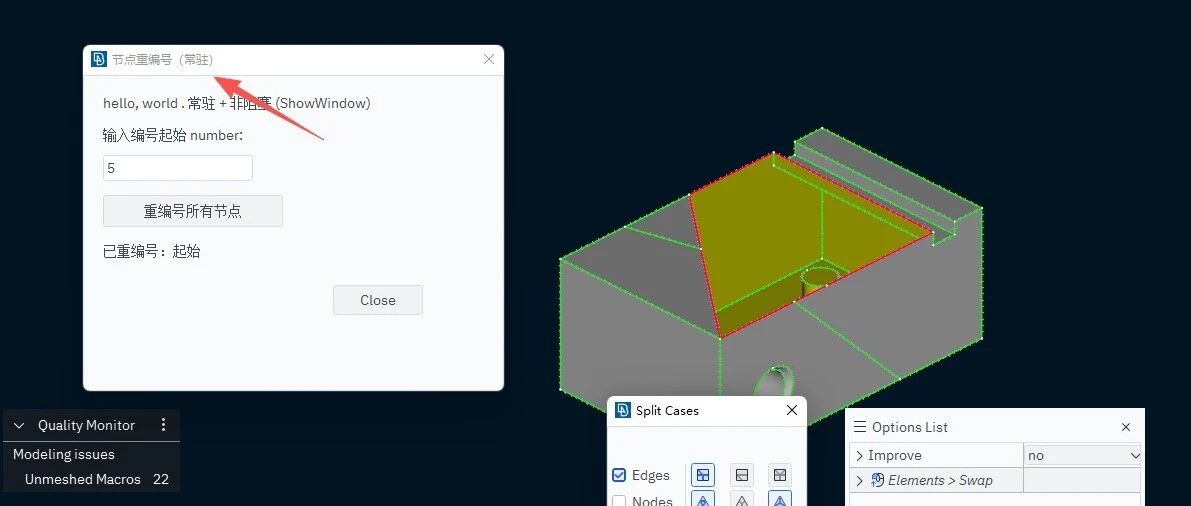Click the 重编号所有节点 button
1191x506 pixels.
(193, 211)
